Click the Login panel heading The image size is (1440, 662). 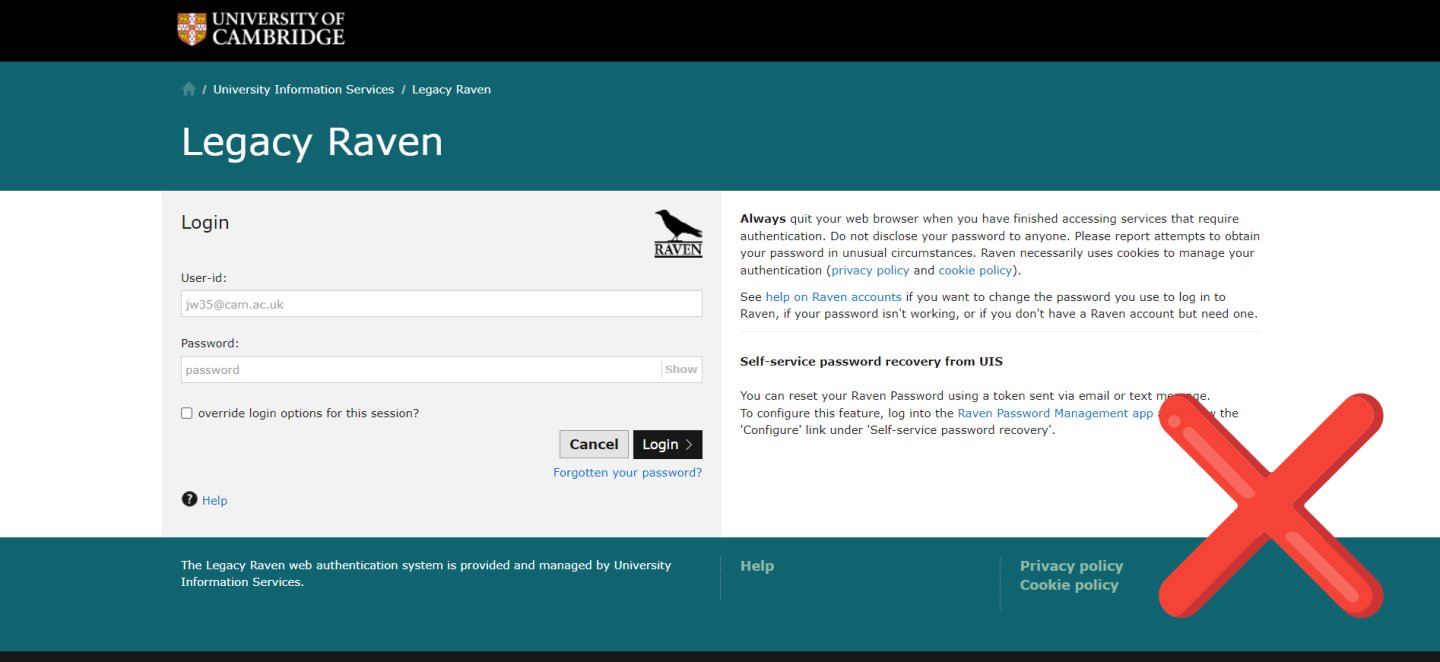tap(205, 222)
